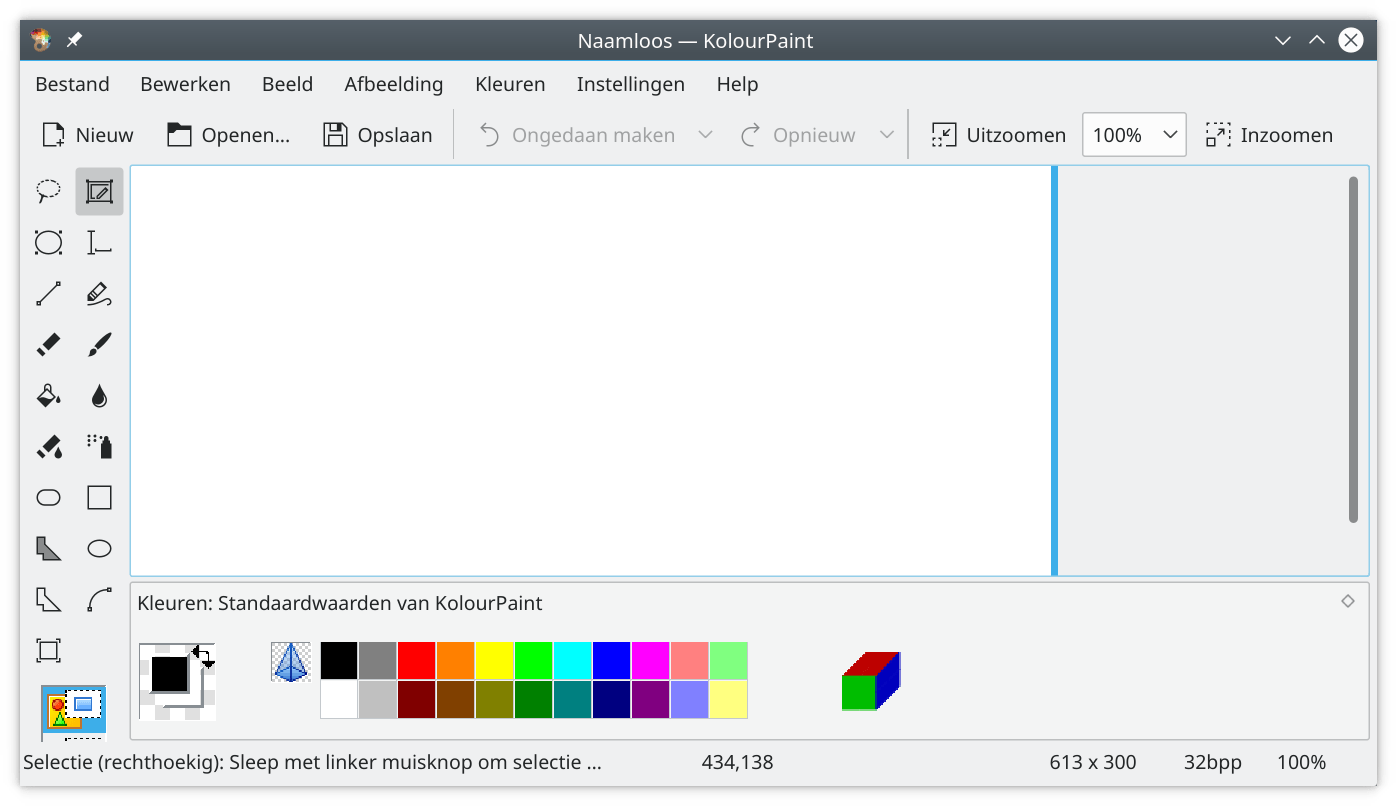Select the Line tool
The image size is (1397, 806).
47,293
